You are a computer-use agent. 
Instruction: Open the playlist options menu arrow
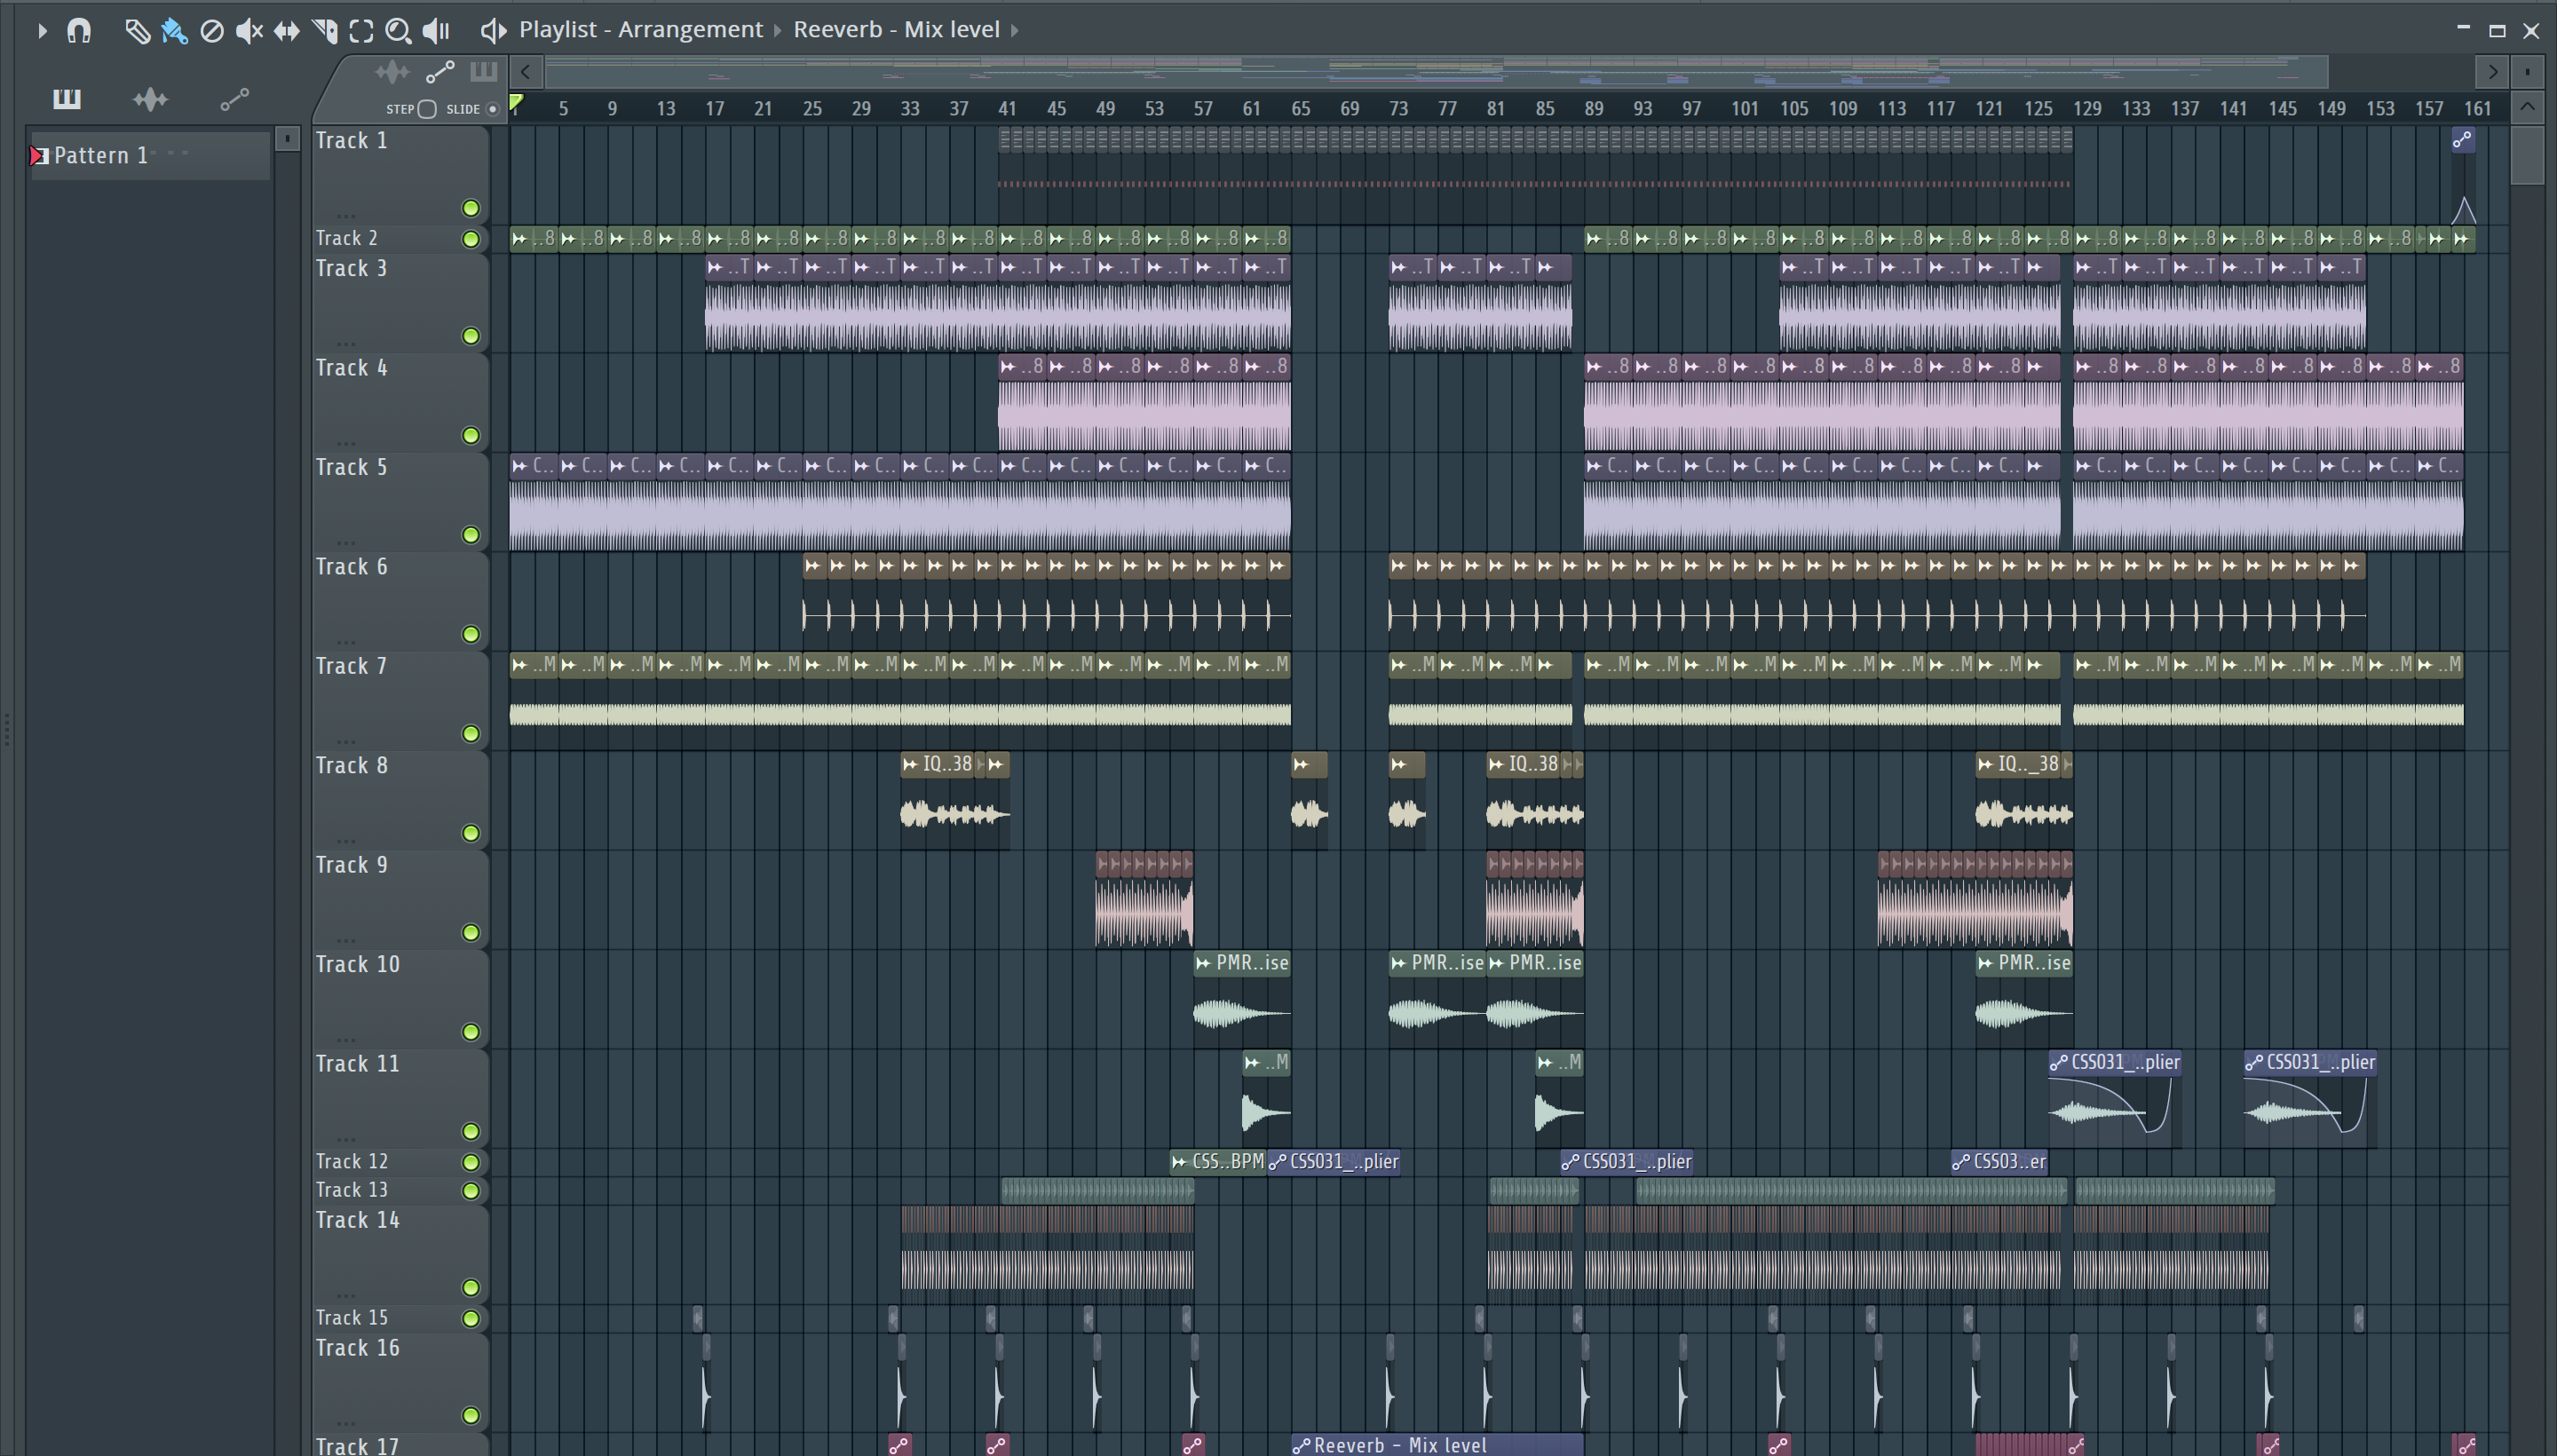(42, 31)
